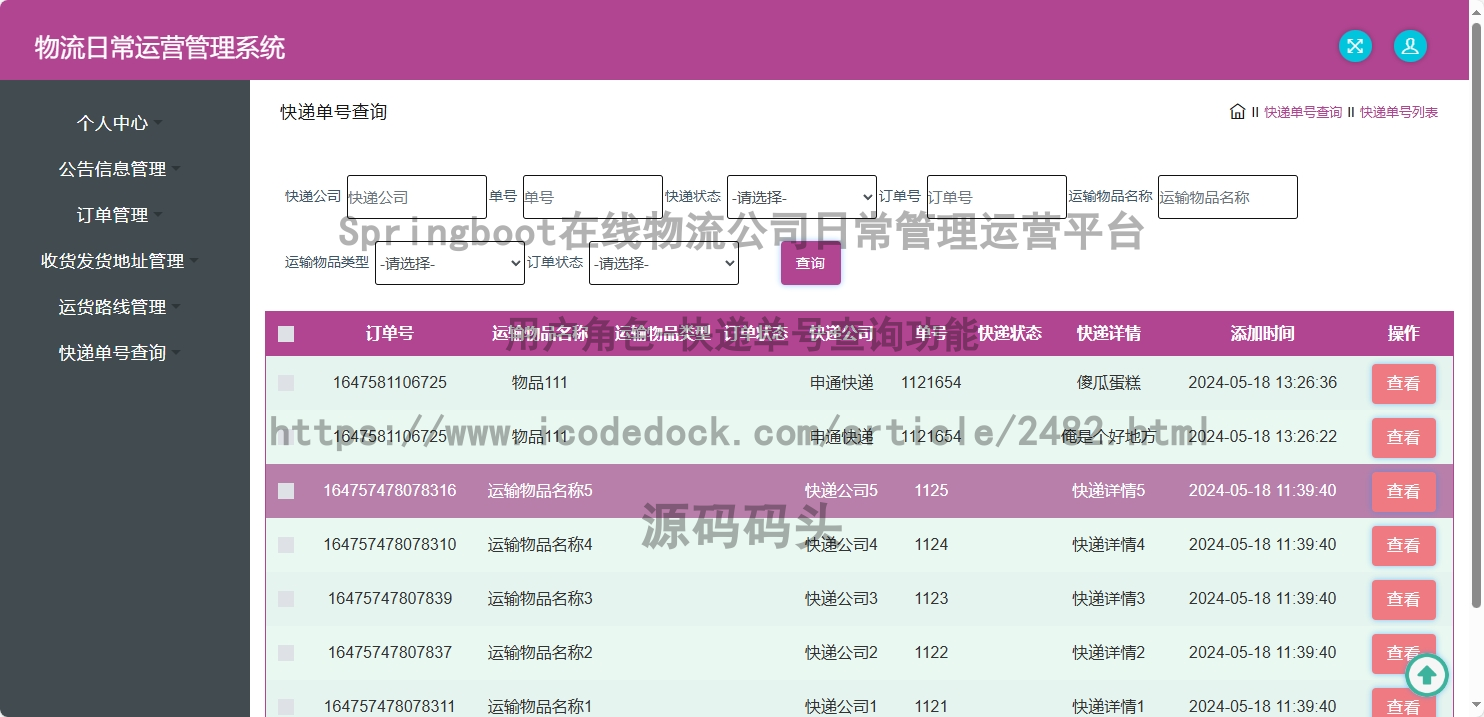Click the 查询 search button
1484x717 pixels.
tap(810, 263)
